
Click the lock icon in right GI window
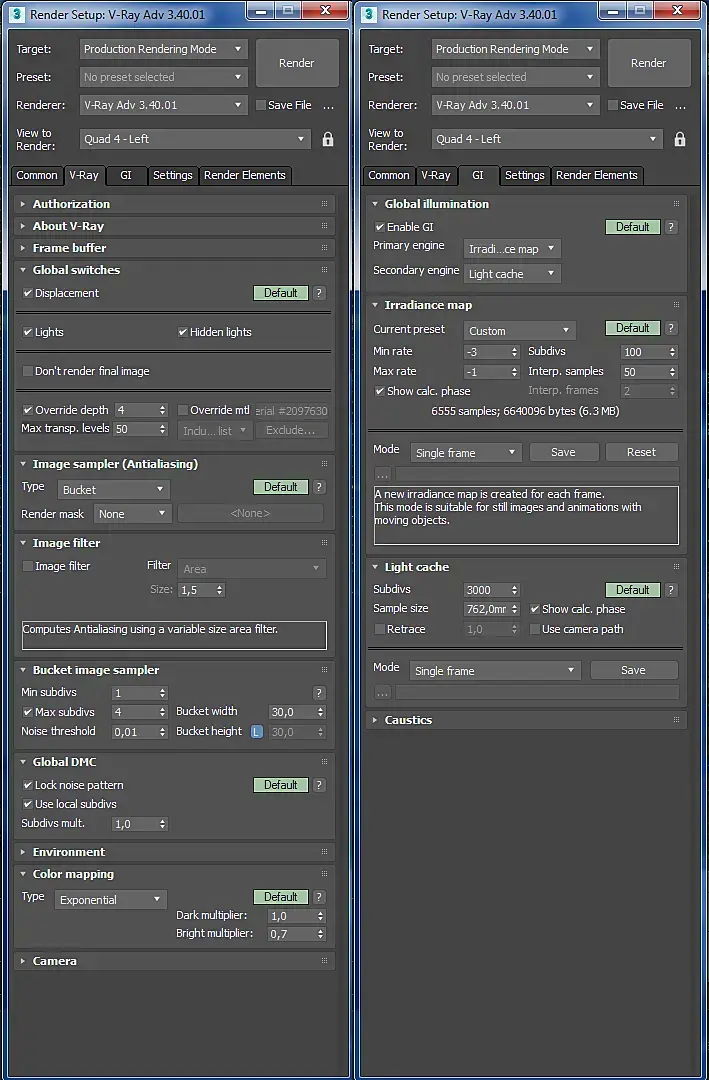click(x=680, y=139)
